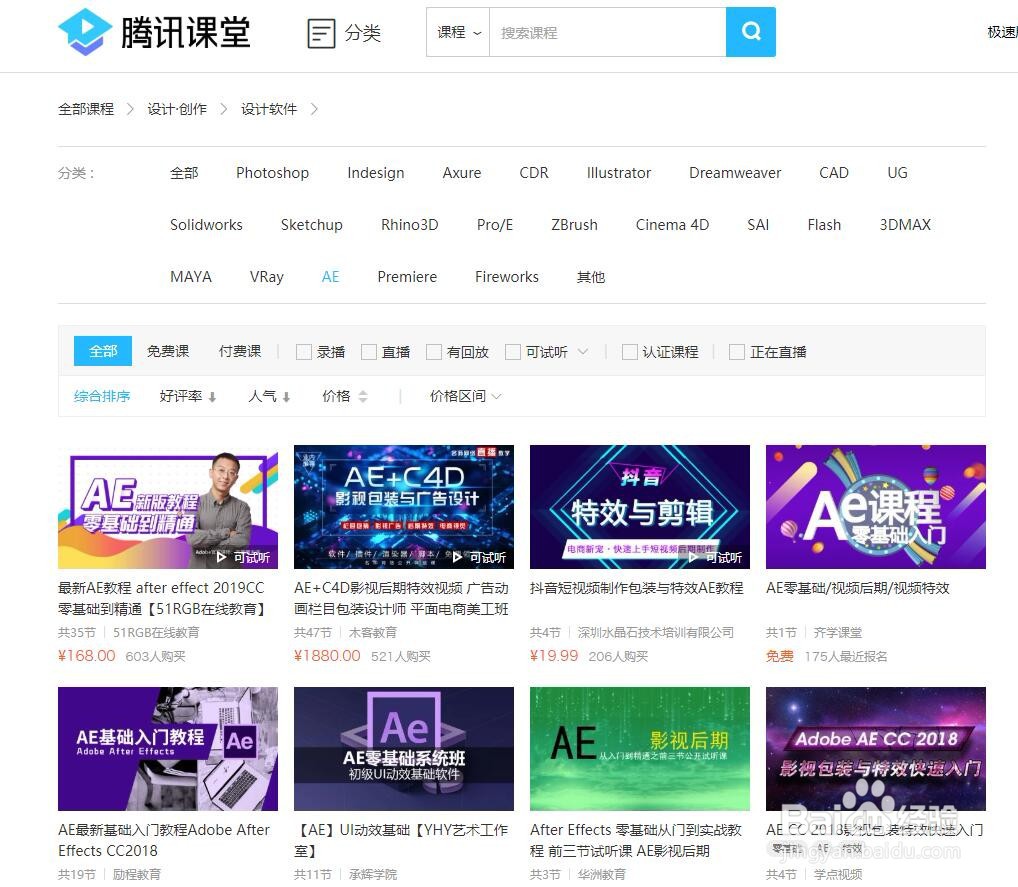Open 抖音短视频制作包装与特效AE教程 title
The image size is (1018, 887).
point(636,588)
